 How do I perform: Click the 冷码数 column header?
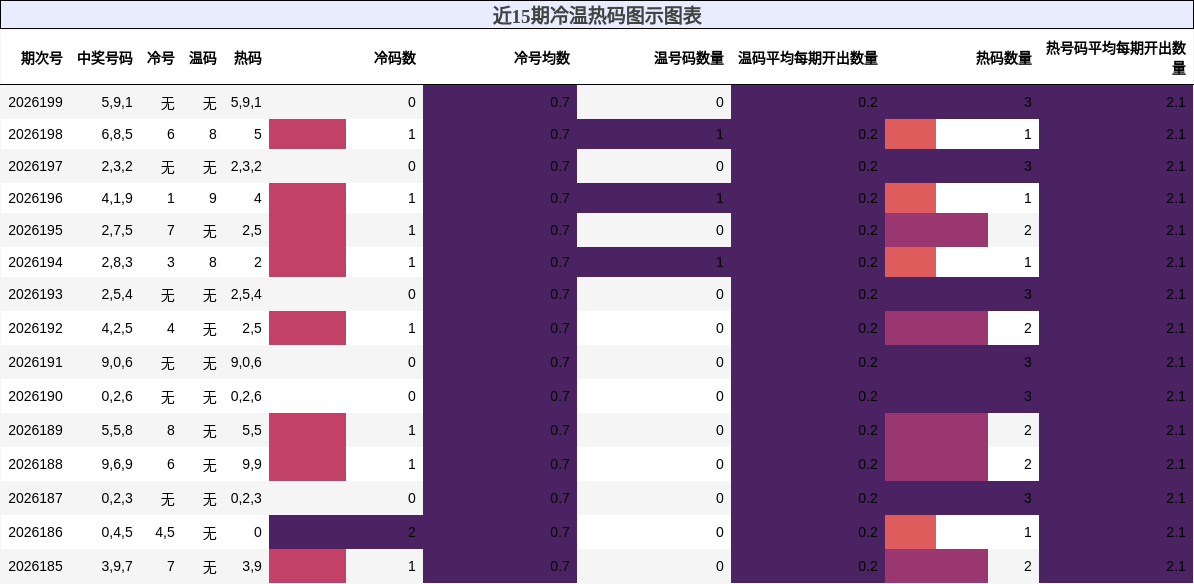coord(394,58)
